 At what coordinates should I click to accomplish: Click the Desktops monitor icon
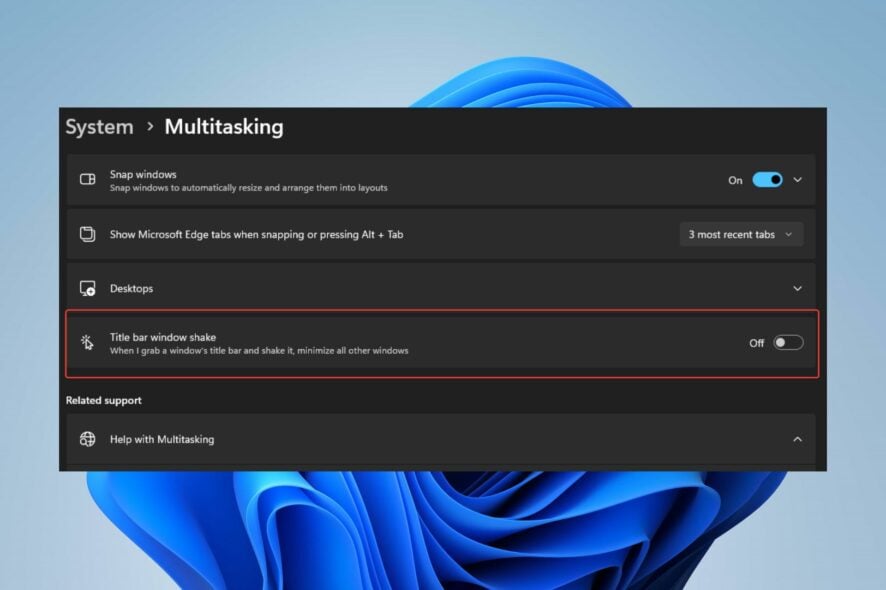88,288
